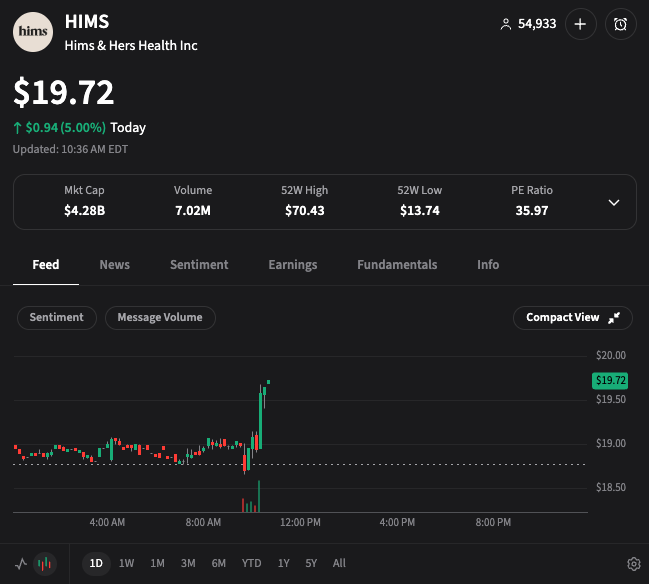
Task: Click the watchers person icon
Action: pos(506,24)
